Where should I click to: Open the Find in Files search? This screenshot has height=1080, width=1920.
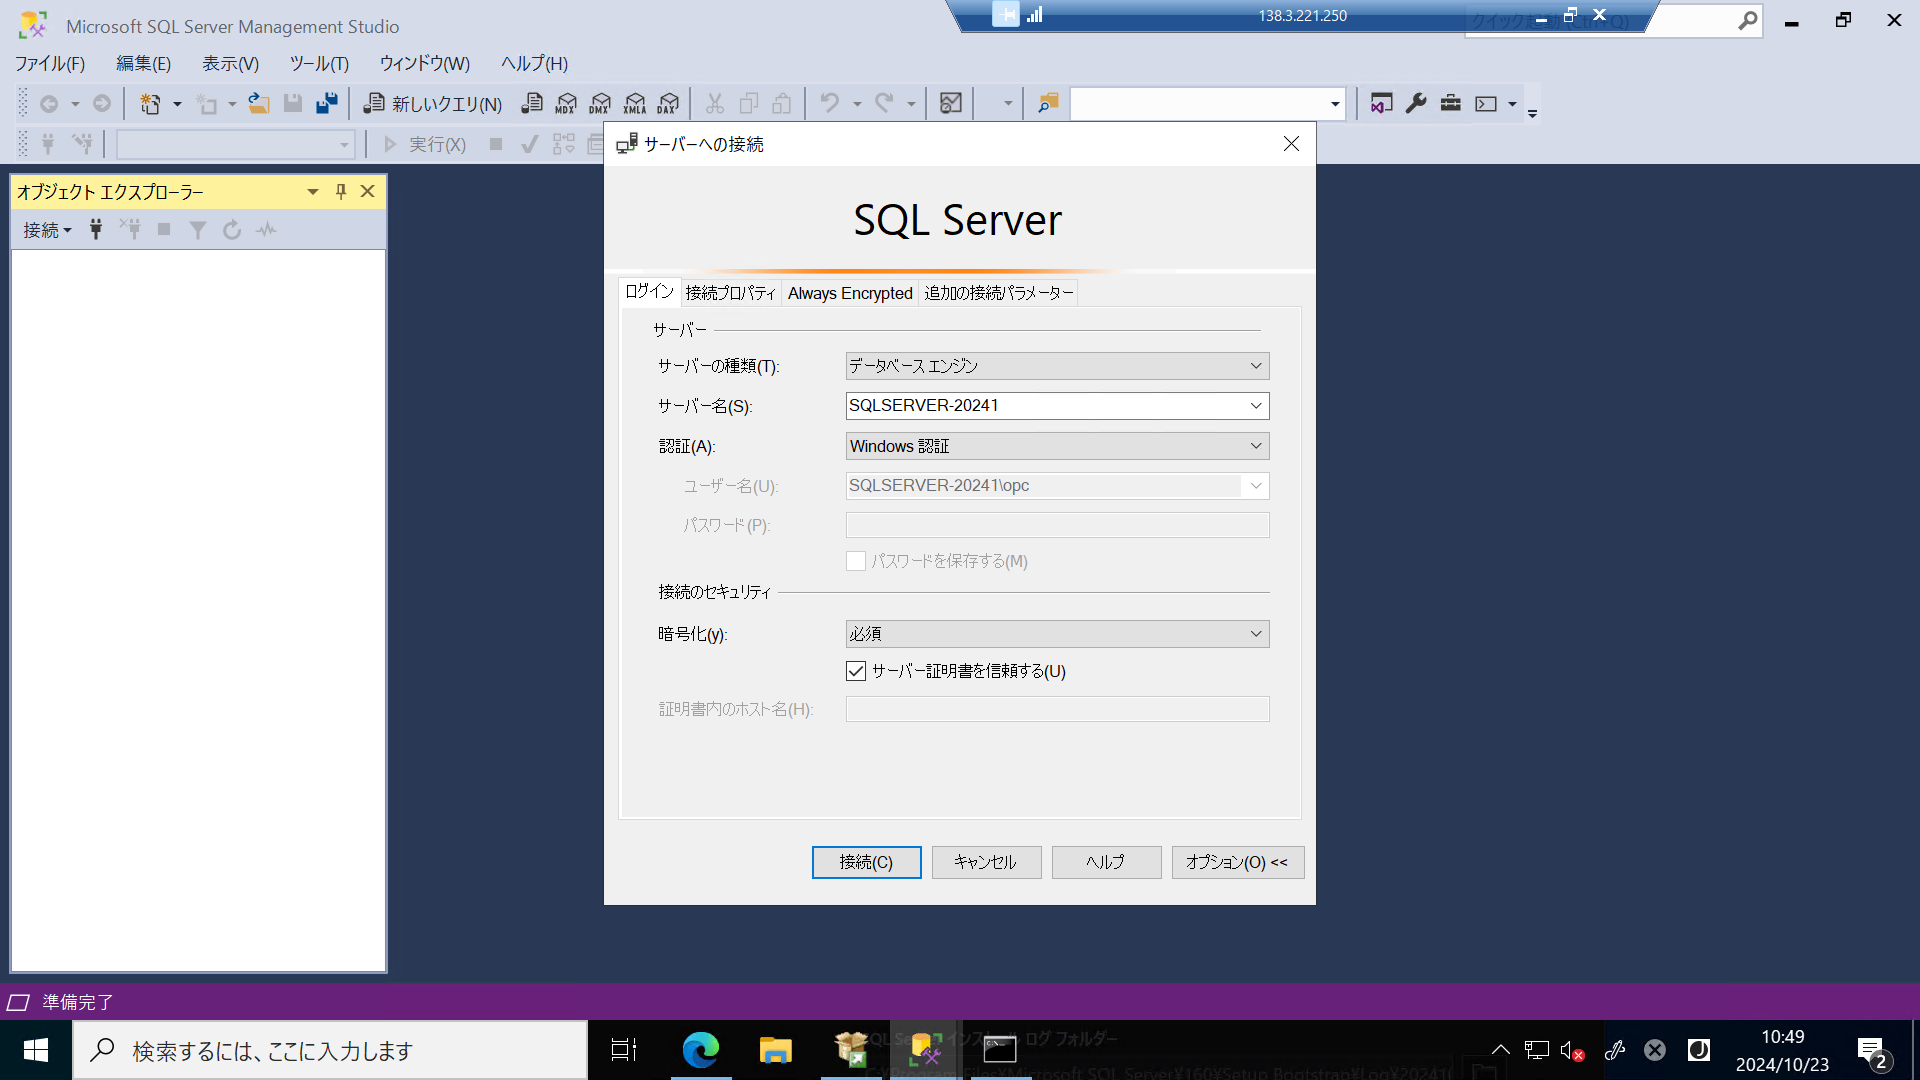1046,103
